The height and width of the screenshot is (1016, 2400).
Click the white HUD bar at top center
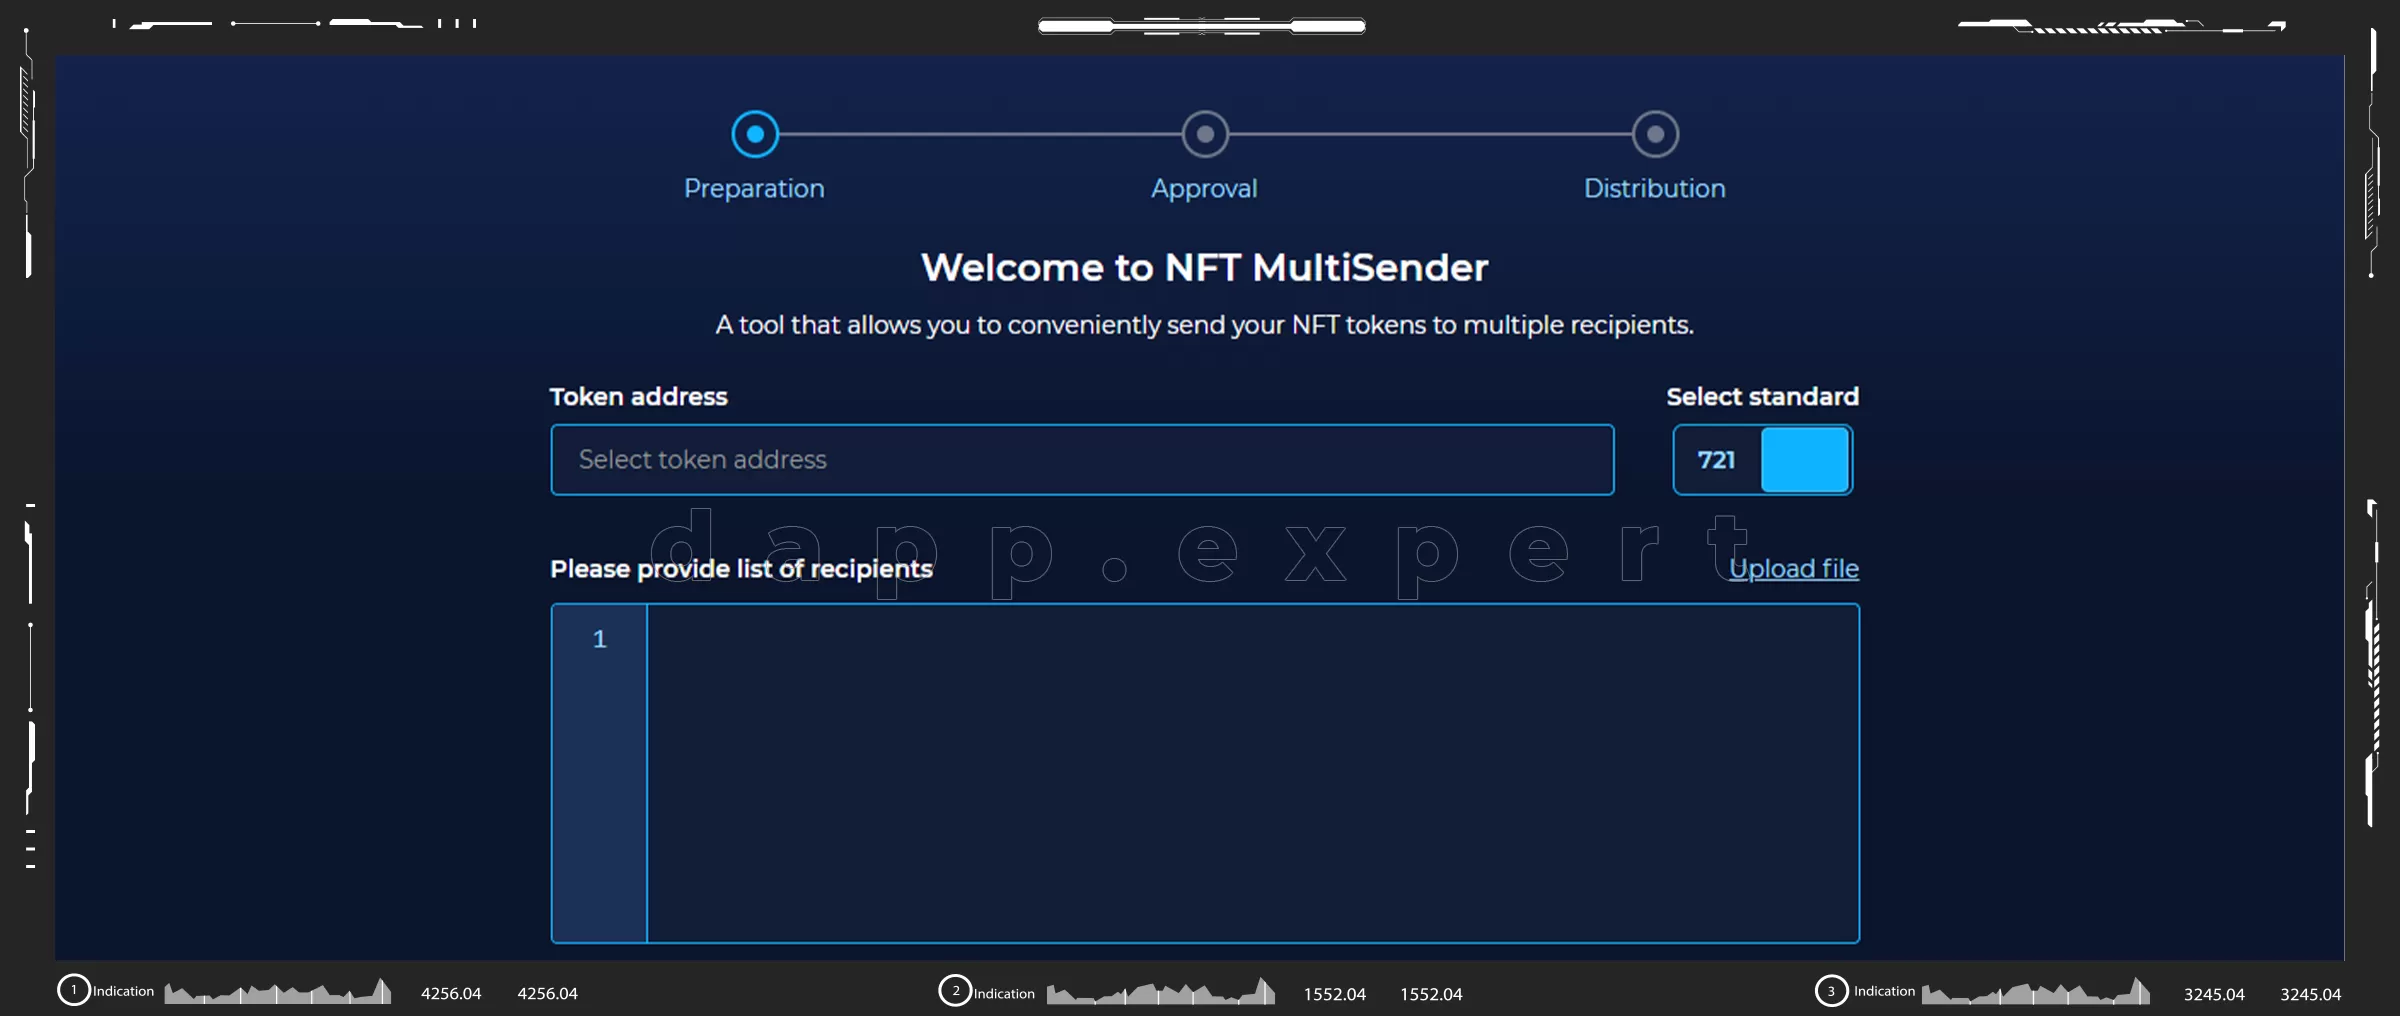coord(1201,26)
